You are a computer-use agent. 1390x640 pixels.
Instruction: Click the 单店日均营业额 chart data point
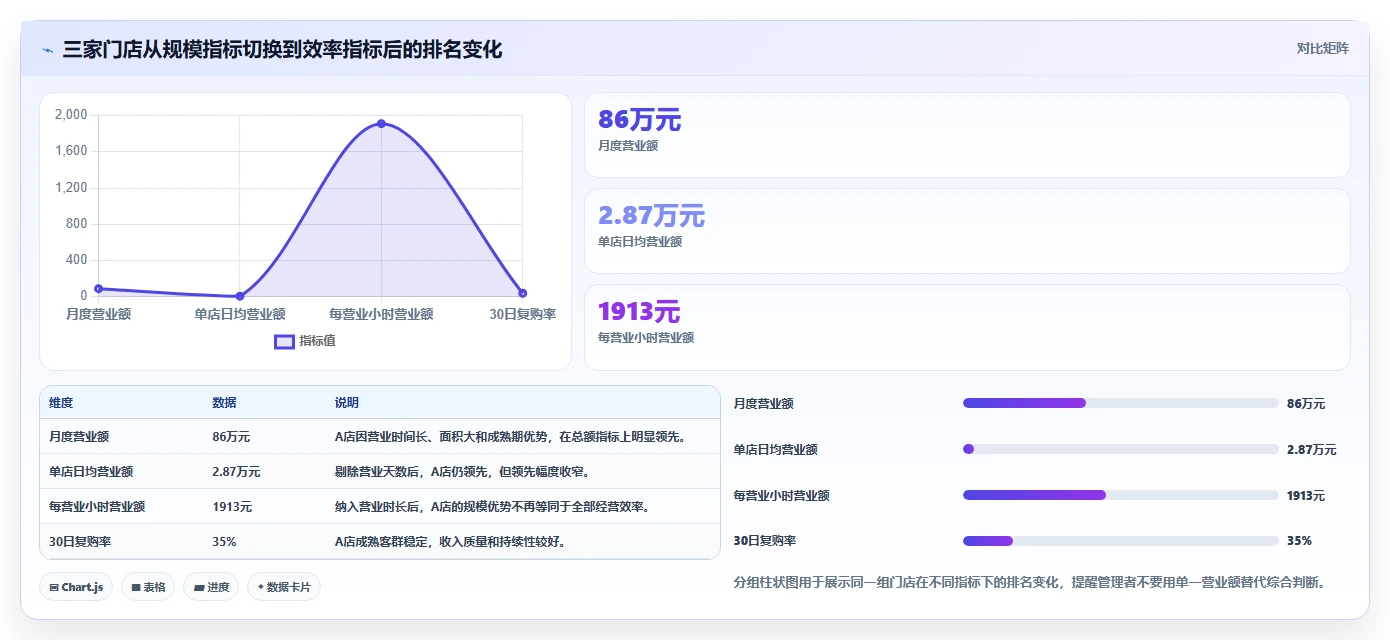pos(240,296)
